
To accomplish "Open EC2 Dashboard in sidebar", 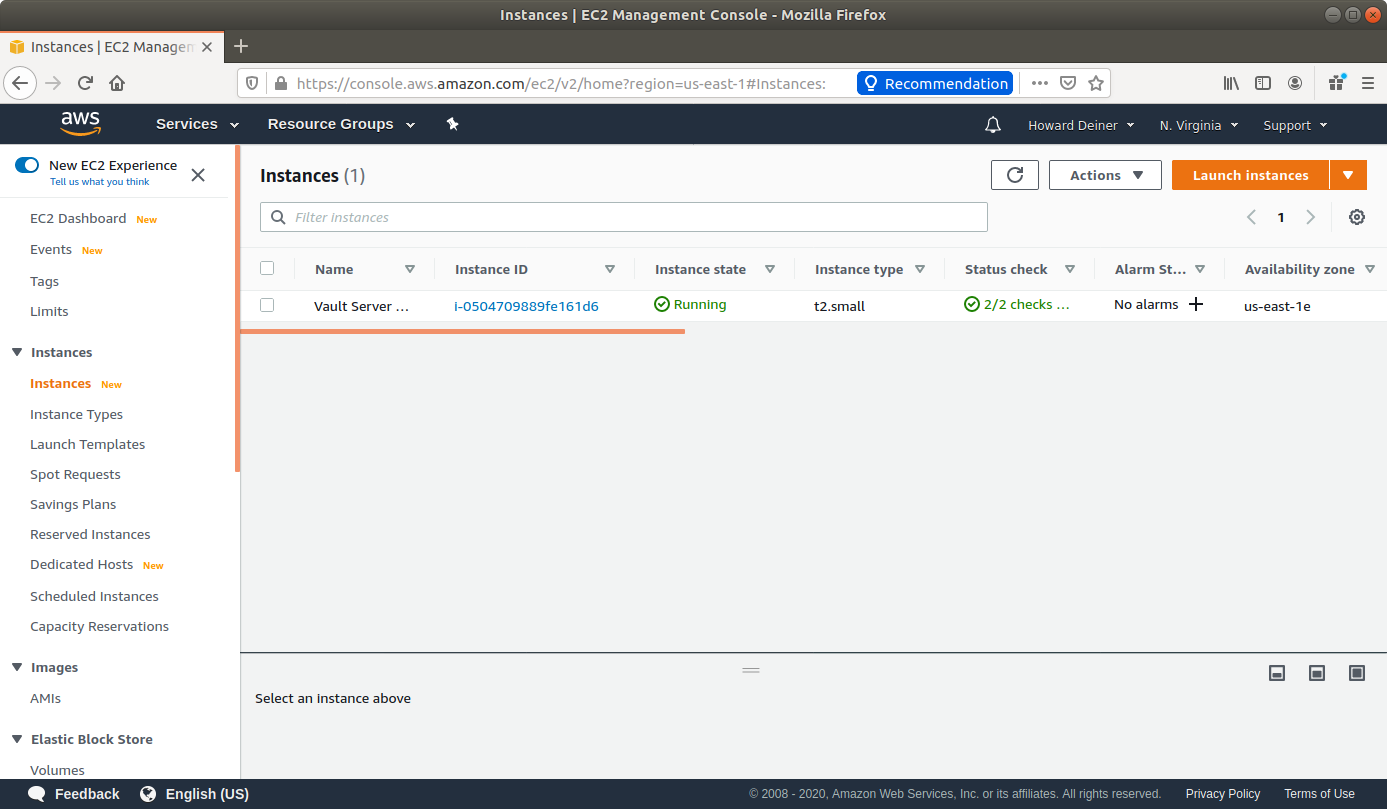I will click(x=78, y=218).
